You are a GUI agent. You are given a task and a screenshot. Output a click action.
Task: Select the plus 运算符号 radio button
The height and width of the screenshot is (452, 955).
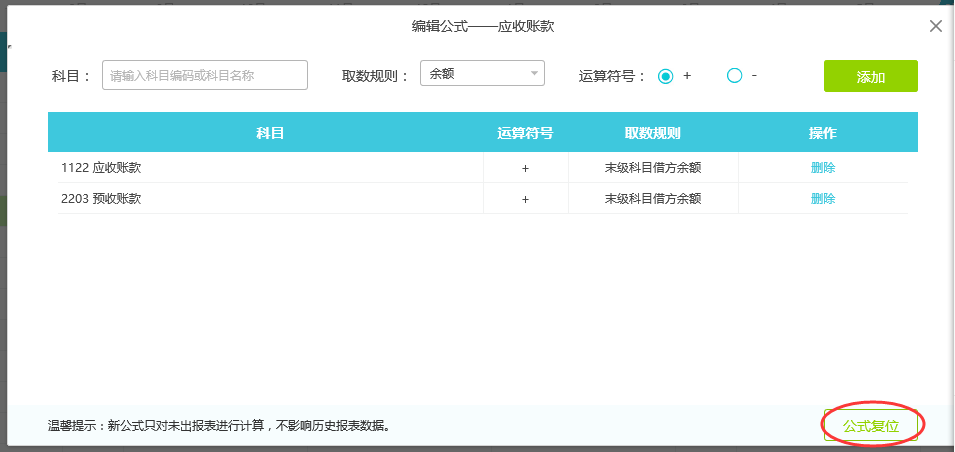[665, 76]
